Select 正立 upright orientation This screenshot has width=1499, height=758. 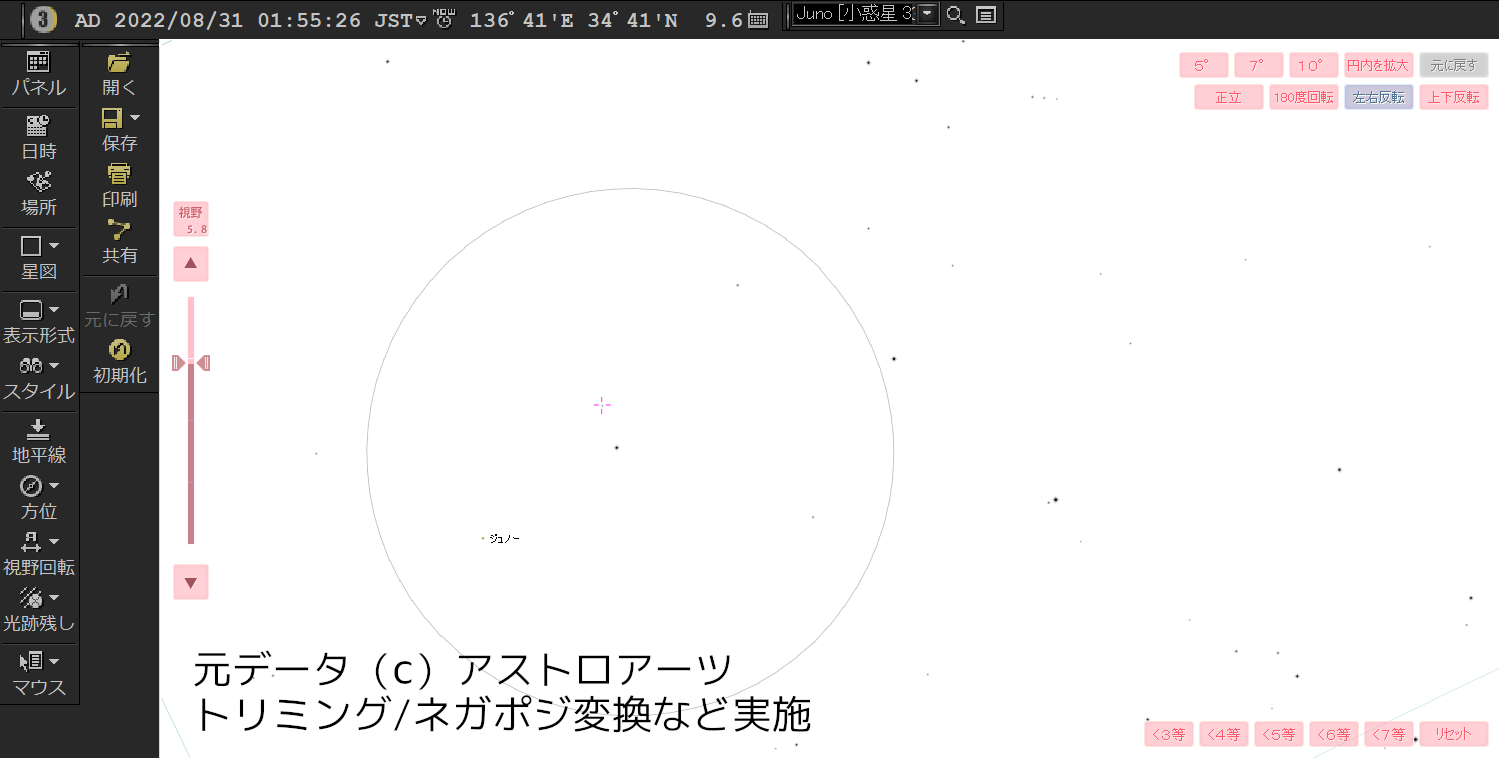[1229, 97]
